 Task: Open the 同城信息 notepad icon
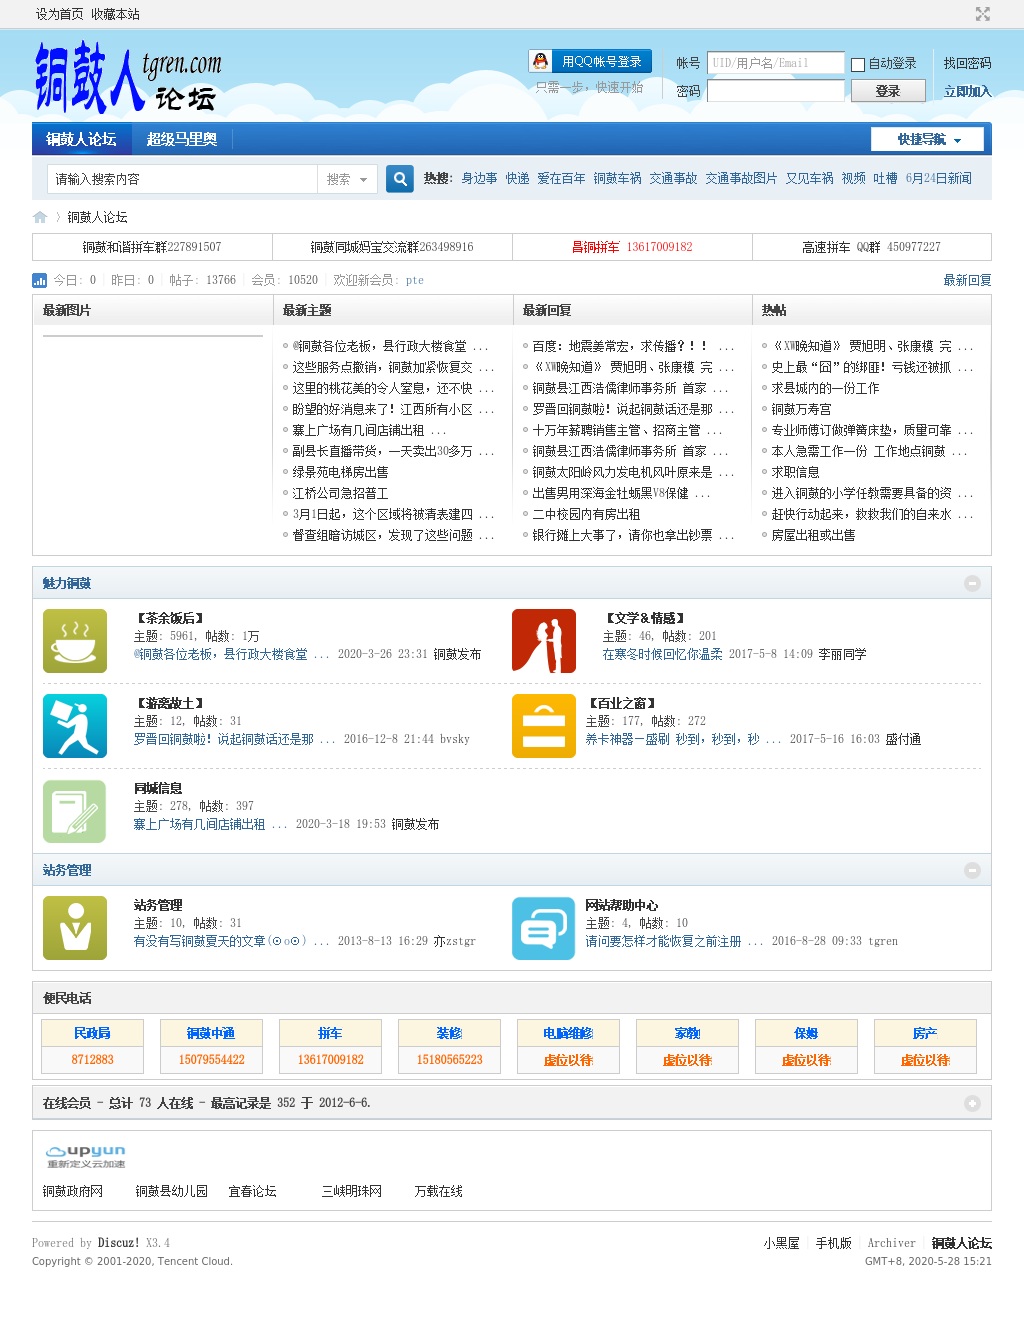click(x=75, y=811)
